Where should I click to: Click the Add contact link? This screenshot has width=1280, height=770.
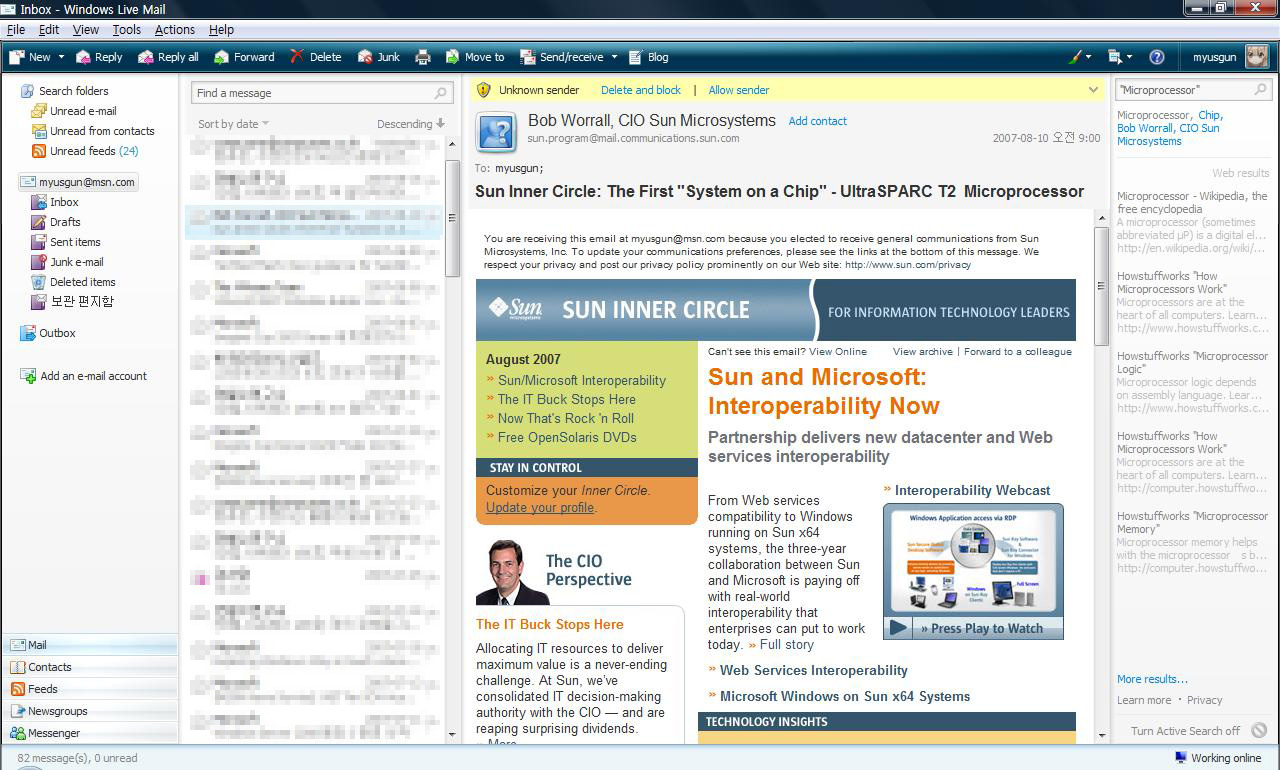(817, 121)
